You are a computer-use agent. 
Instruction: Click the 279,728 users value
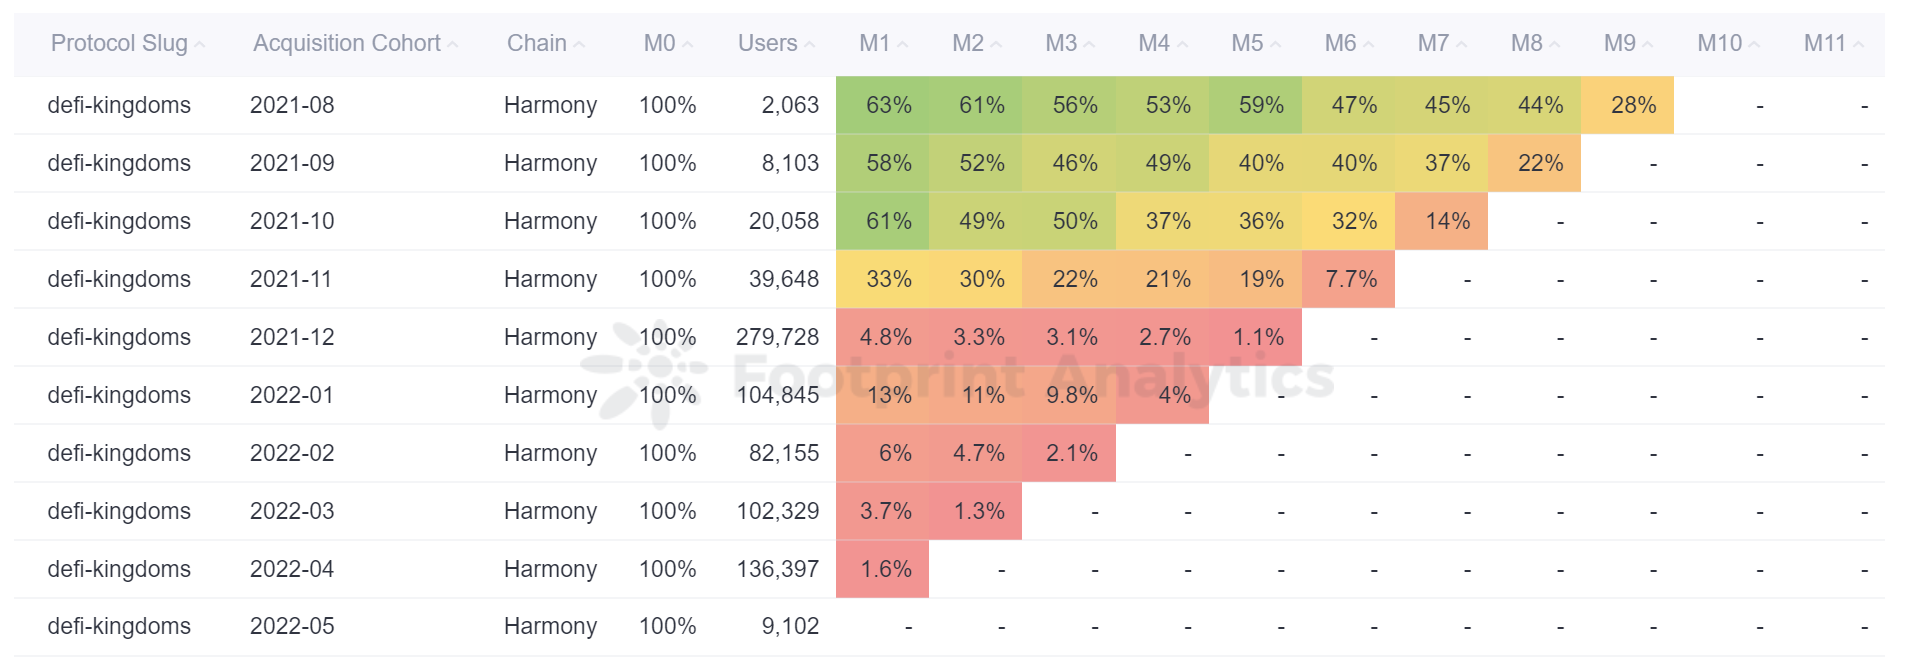[x=777, y=337]
